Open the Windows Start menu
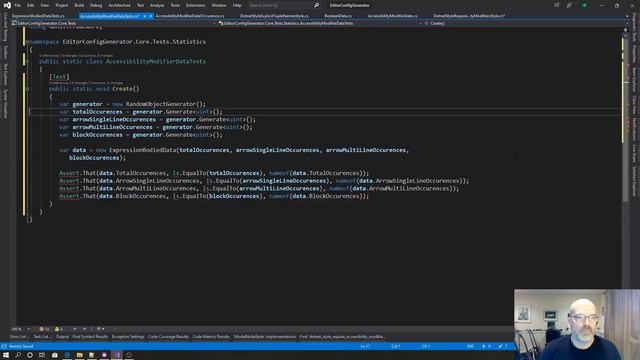 (6, 355)
